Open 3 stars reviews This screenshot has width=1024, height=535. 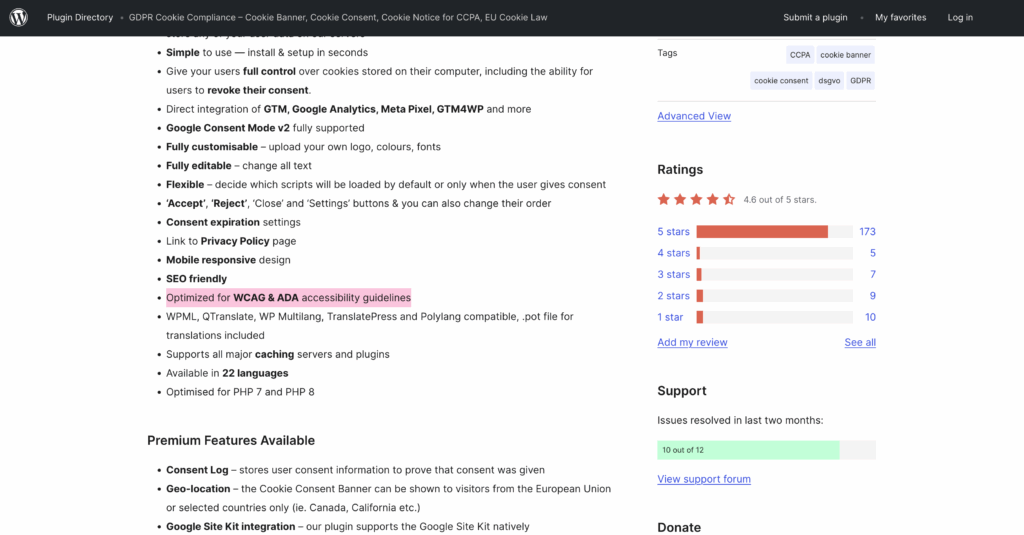point(673,274)
